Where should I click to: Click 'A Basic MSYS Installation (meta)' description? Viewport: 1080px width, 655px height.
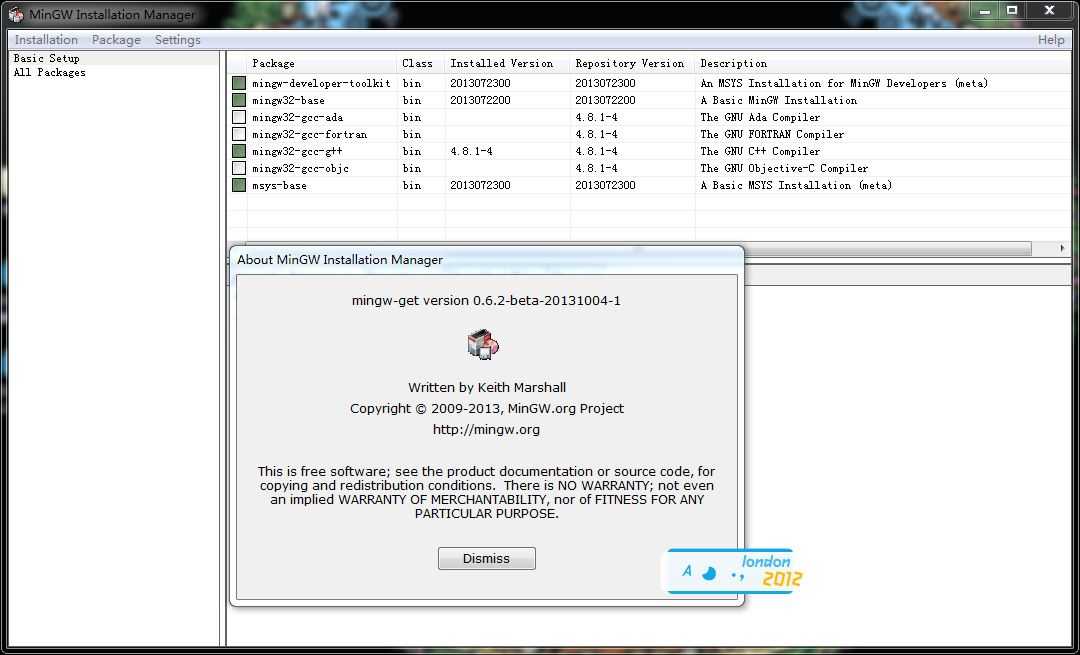(796, 185)
